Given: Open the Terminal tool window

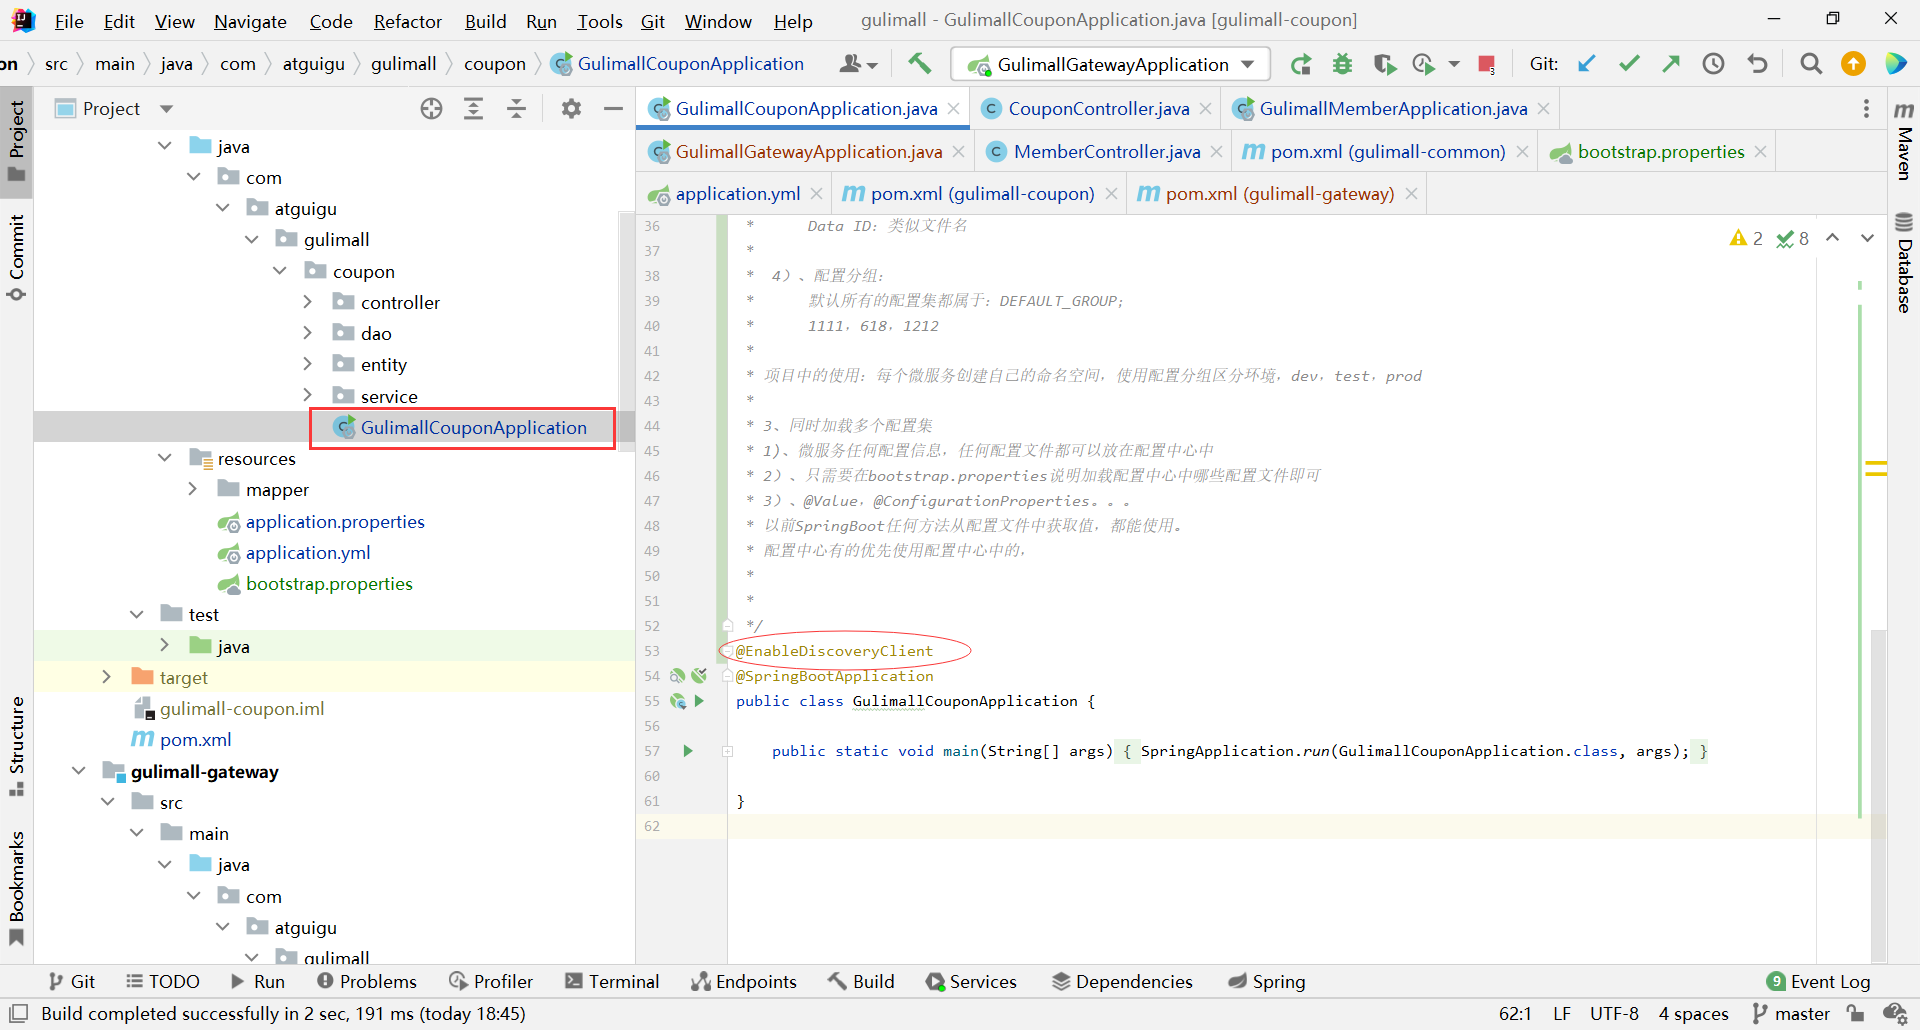Looking at the screenshot, I should click(x=612, y=982).
